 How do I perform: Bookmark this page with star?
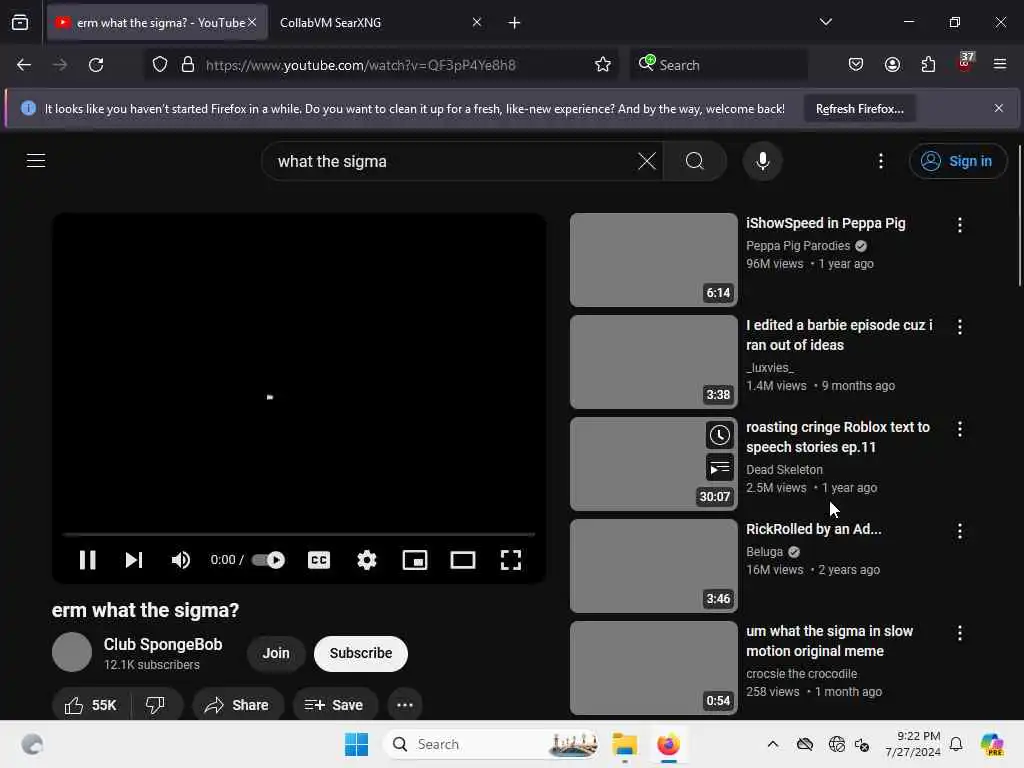(603, 65)
